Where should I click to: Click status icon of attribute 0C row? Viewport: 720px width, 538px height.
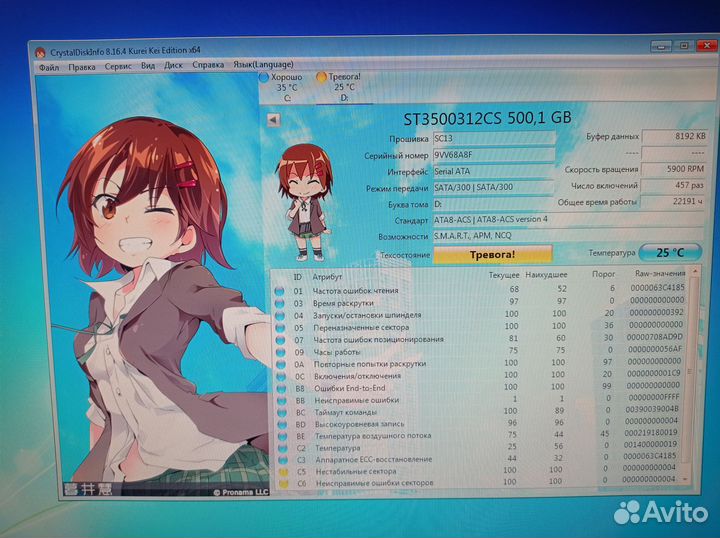pos(281,376)
